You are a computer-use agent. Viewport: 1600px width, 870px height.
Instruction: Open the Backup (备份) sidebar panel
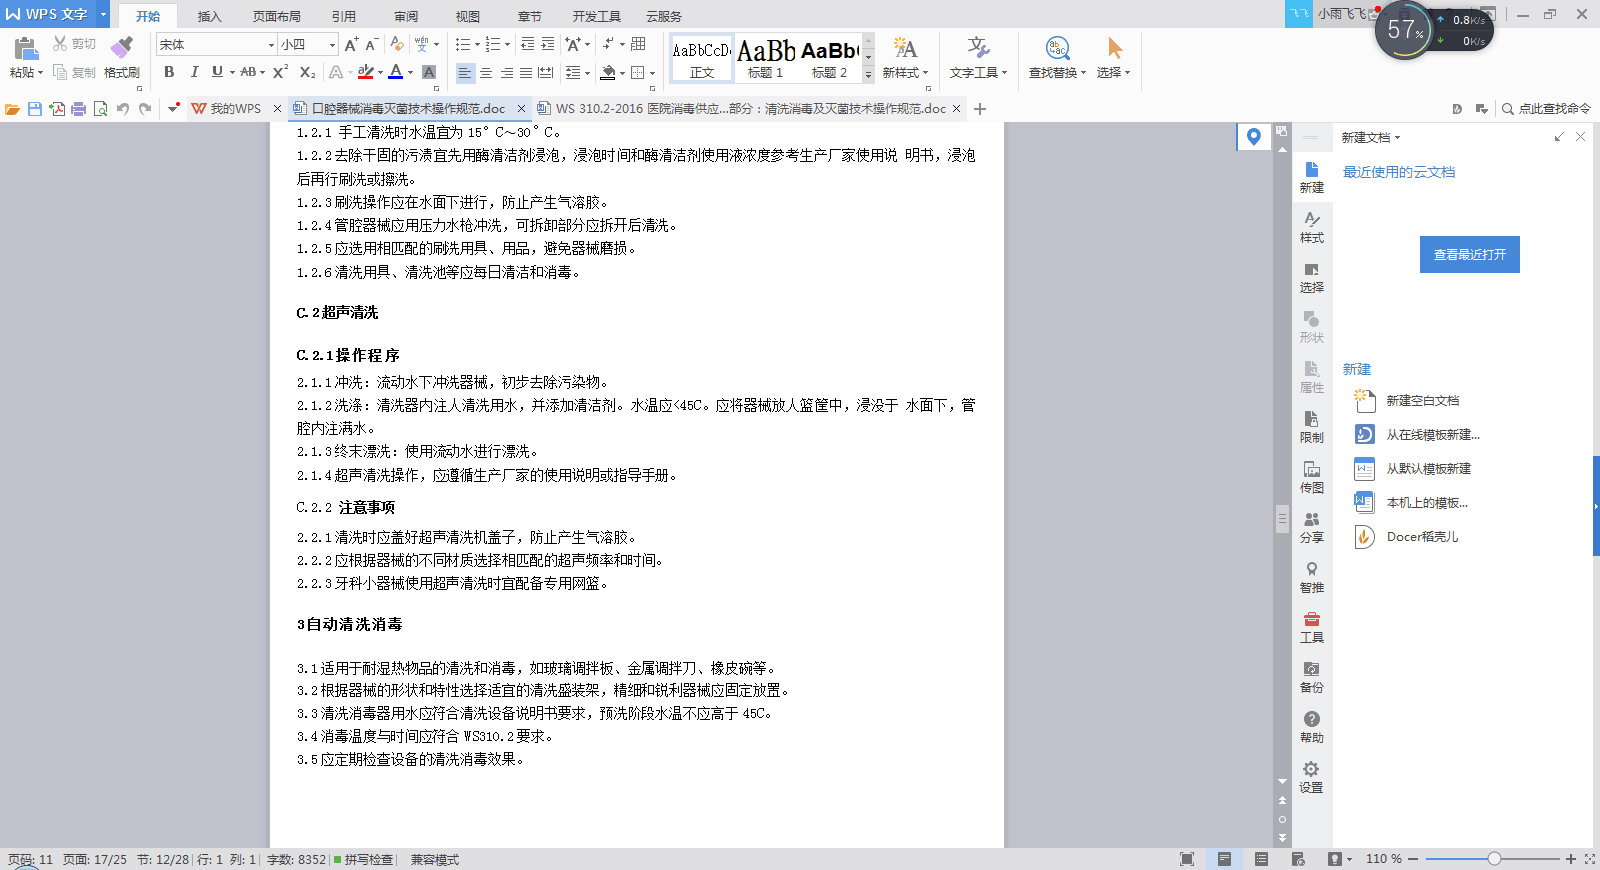tap(1311, 677)
